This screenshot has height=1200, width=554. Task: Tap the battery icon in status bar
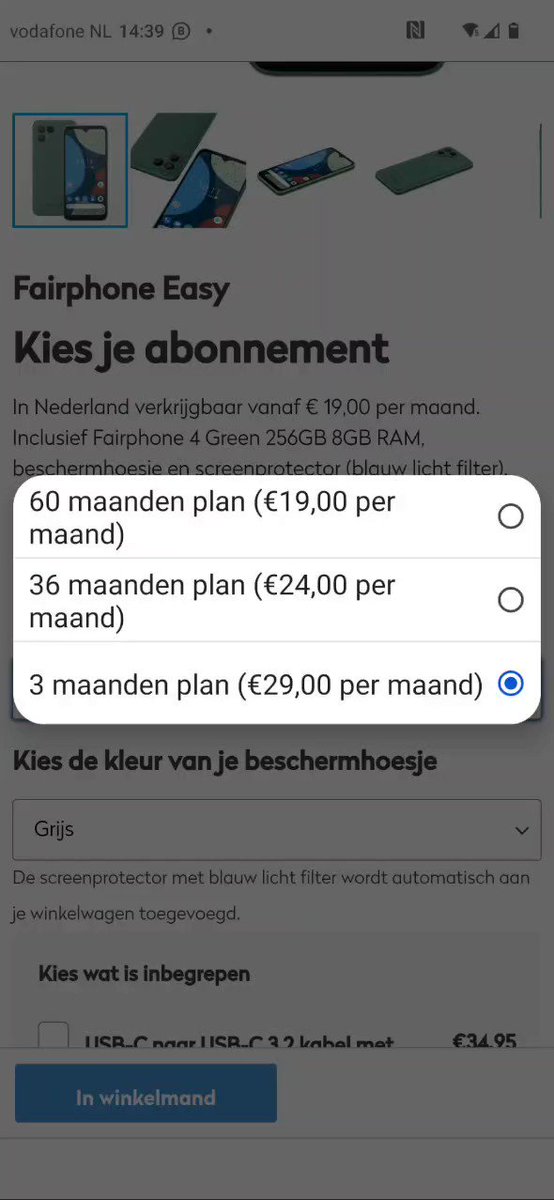click(514, 30)
